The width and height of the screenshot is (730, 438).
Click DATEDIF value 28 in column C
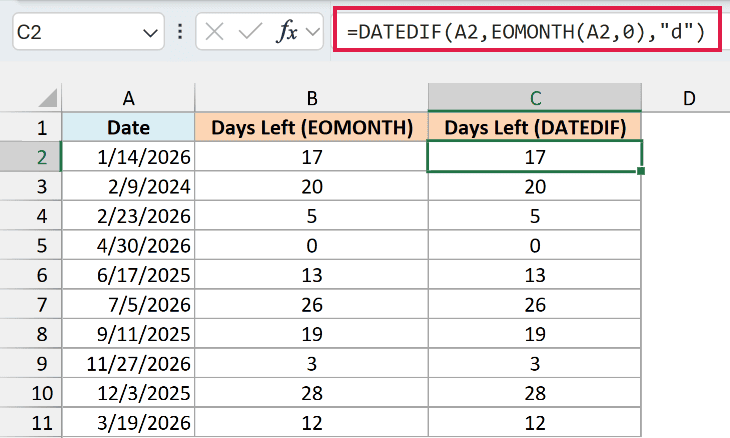[535, 393]
